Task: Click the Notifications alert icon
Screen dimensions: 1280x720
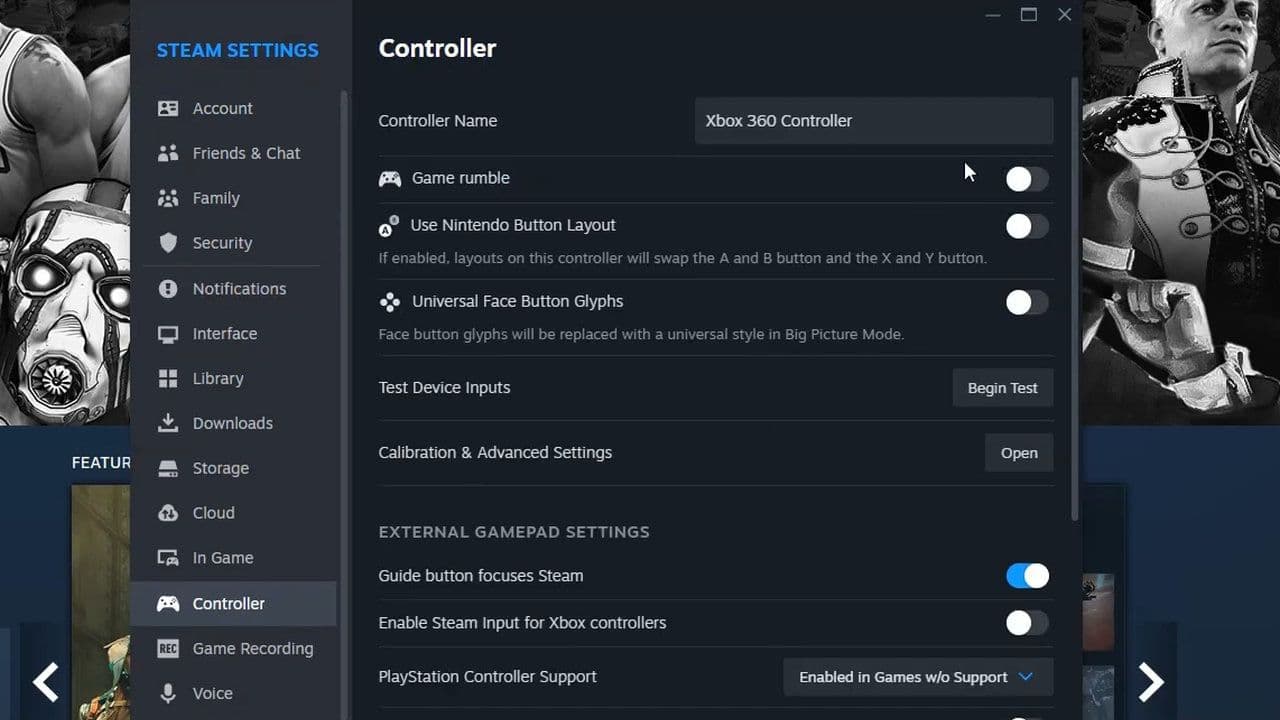Action: tap(168, 289)
